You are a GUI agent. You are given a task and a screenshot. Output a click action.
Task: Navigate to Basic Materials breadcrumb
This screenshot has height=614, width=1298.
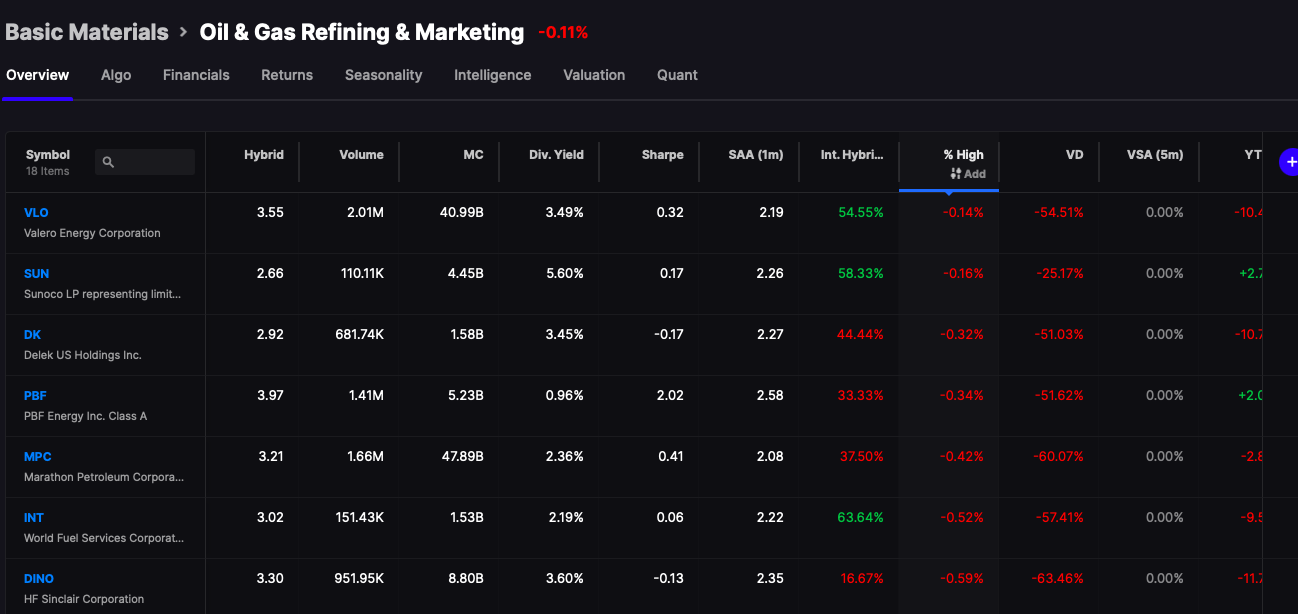[x=87, y=32]
